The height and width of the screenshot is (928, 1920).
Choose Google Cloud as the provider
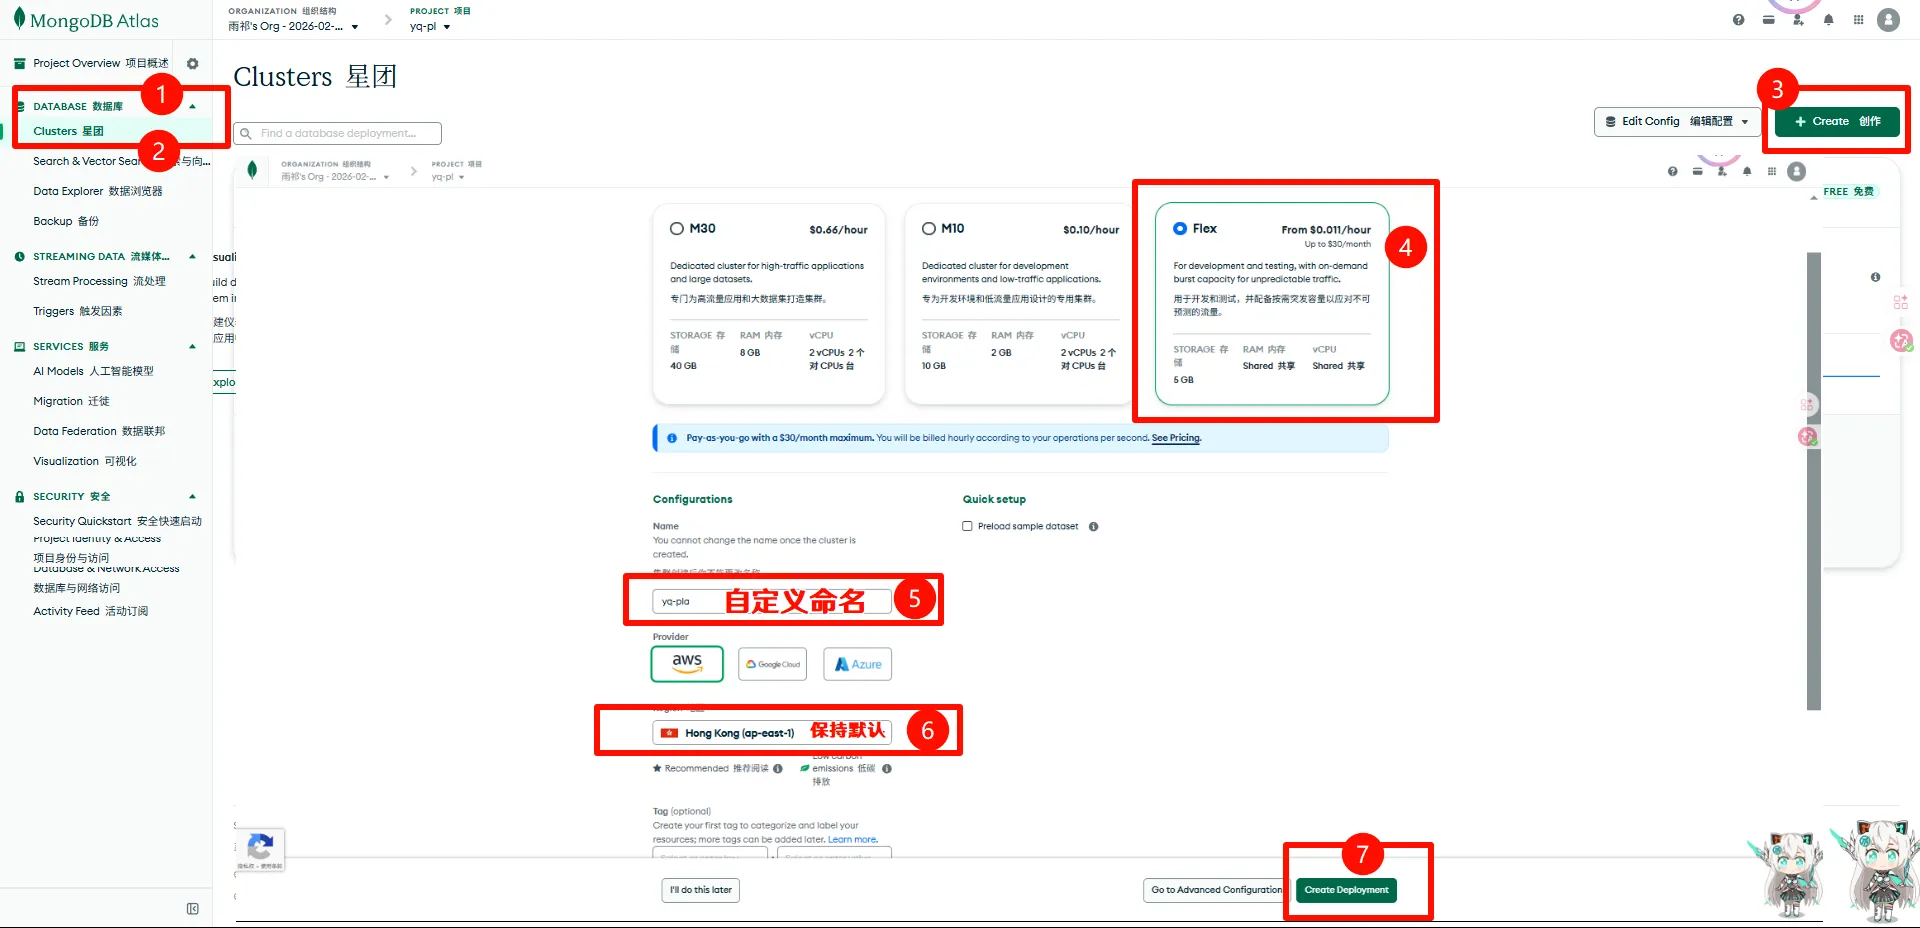[x=772, y=664]
